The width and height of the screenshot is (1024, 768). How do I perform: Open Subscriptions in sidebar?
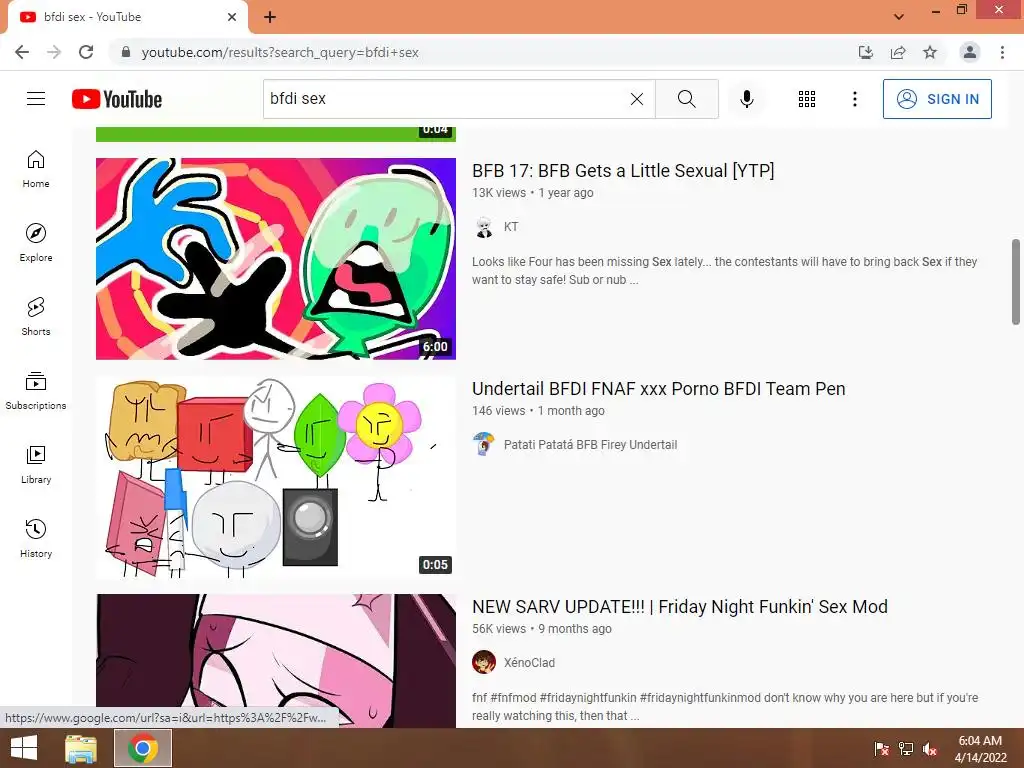(x=36, y=391)
